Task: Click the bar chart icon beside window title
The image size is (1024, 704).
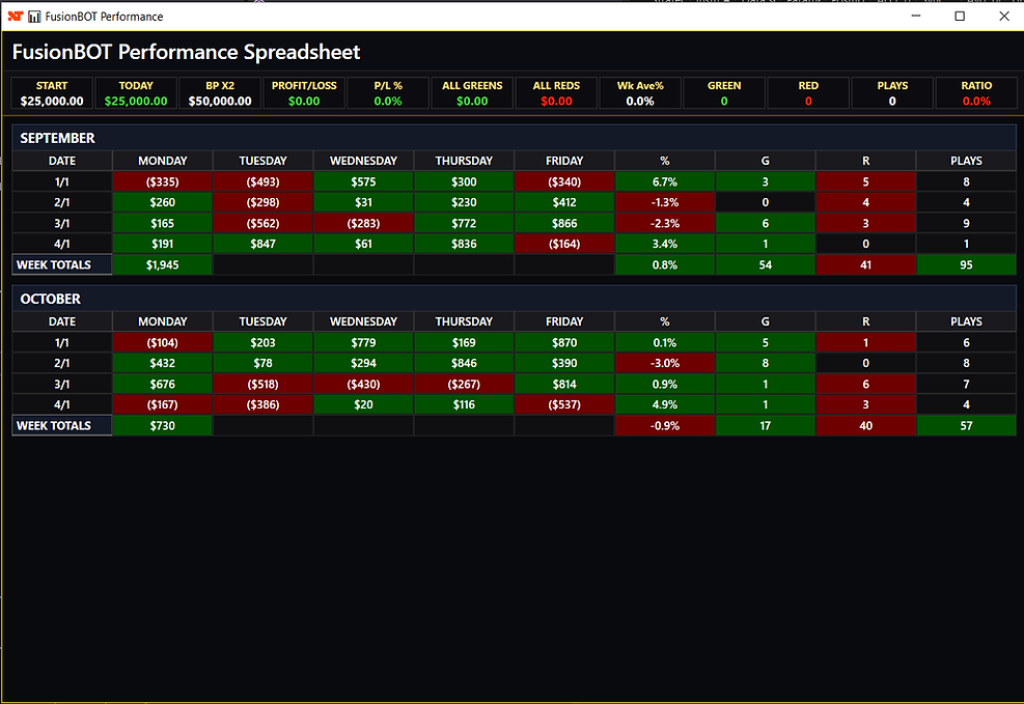Action: 35,17
